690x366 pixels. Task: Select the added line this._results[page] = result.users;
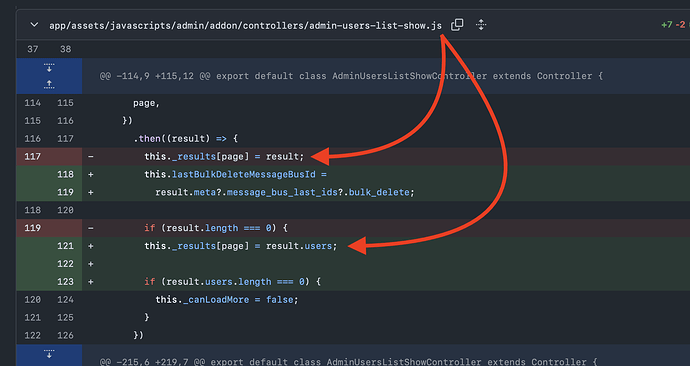tap(241, 246)
